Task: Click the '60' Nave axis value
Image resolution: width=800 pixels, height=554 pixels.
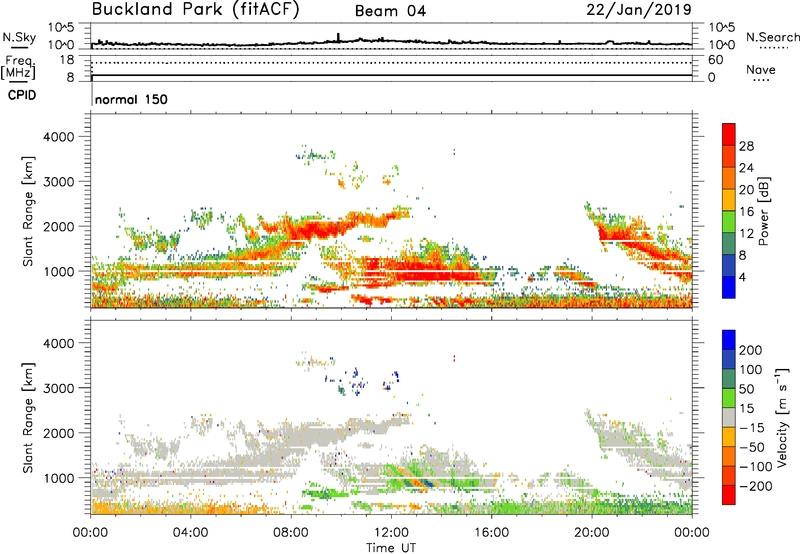Action: point(715,60)
